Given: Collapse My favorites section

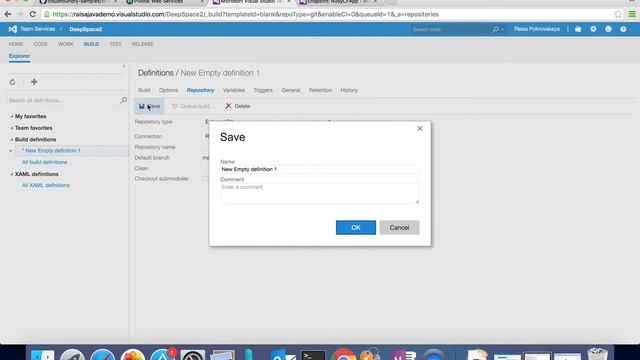Looking at the screenshot, I should coord(11,116).
